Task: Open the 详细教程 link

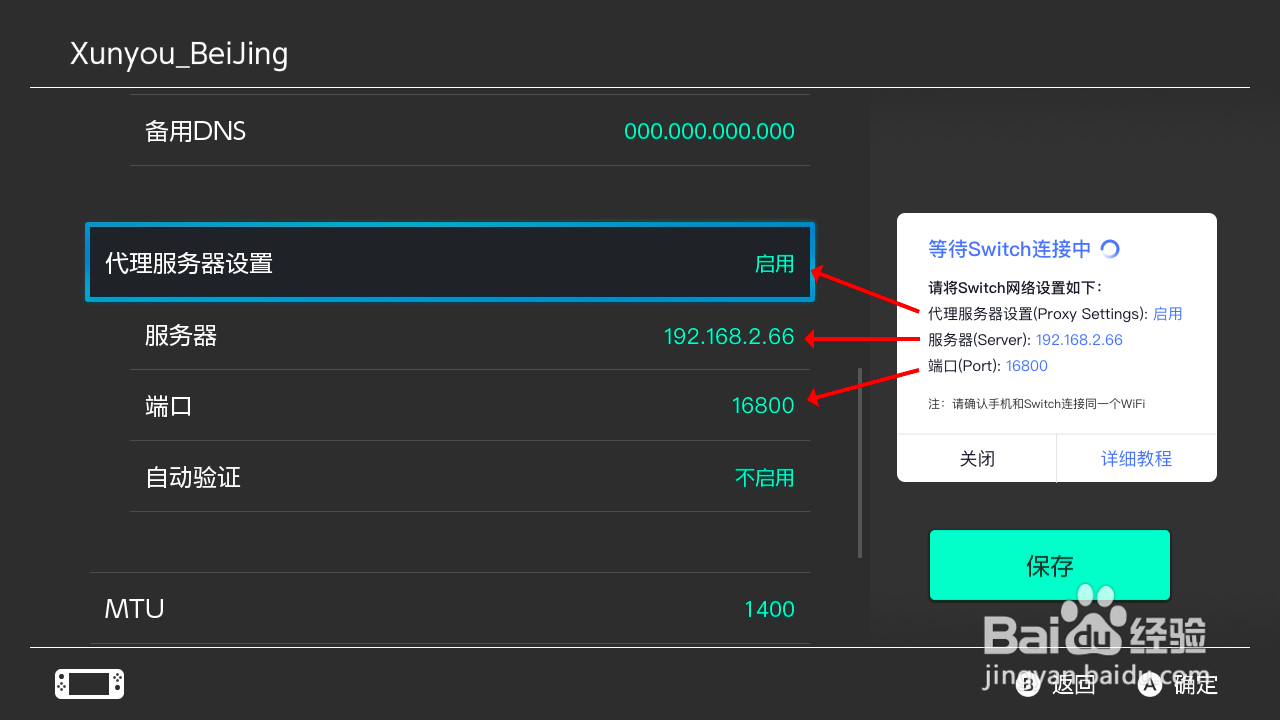Action: (1137, 459)
